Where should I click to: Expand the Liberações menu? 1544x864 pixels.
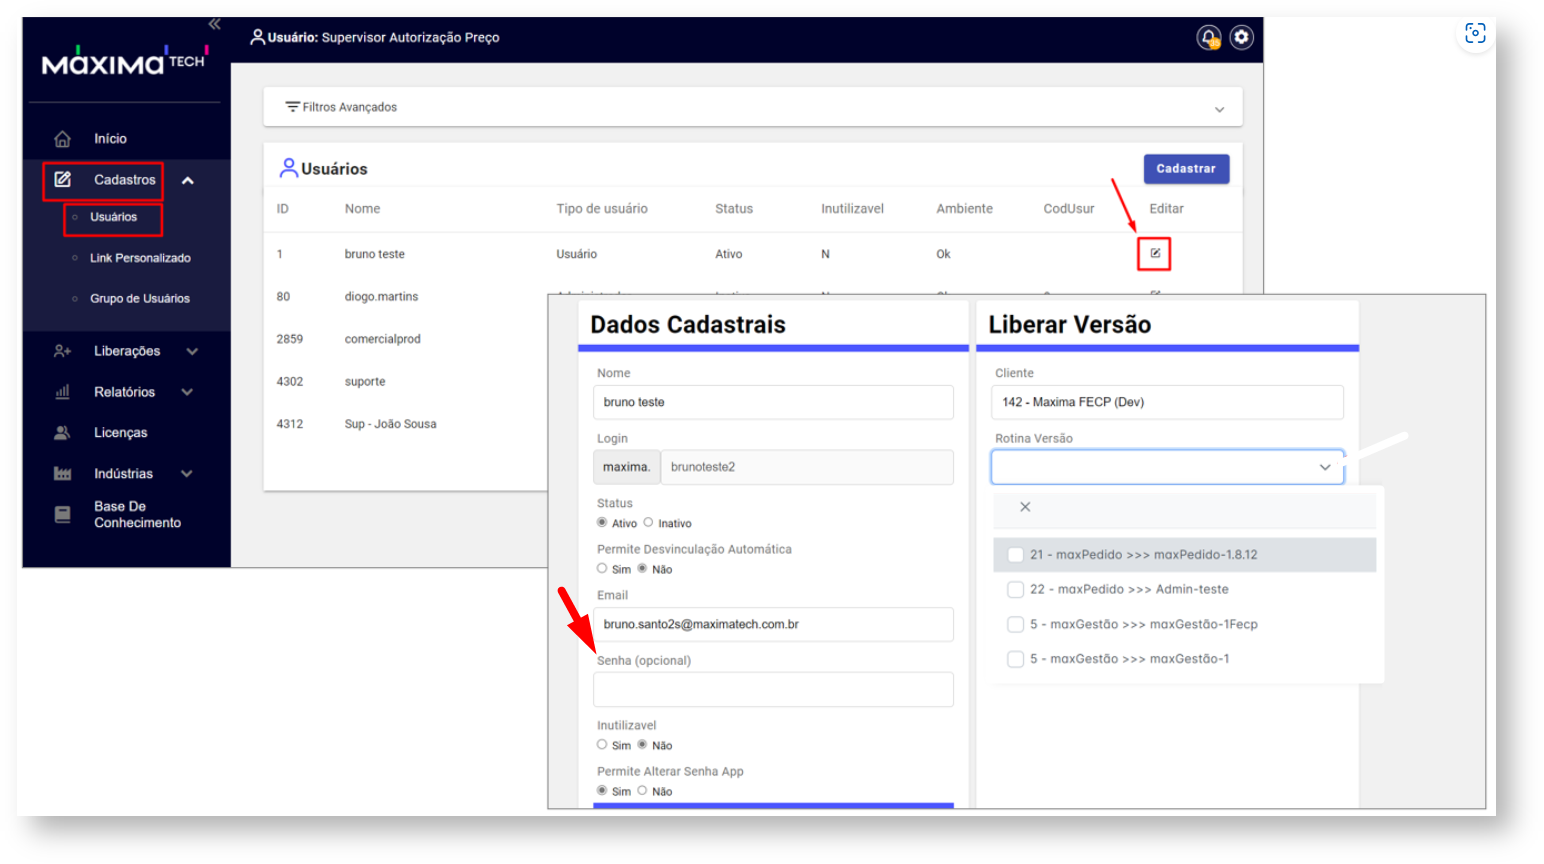point(126,351)
